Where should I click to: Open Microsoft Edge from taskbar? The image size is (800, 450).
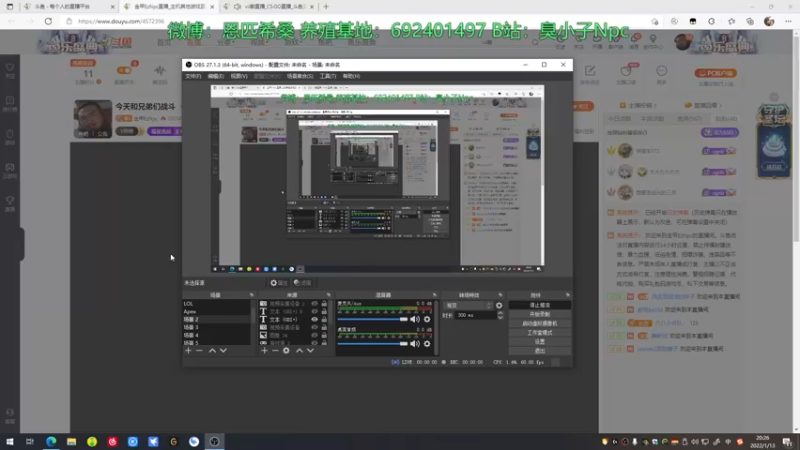(51, 441)
